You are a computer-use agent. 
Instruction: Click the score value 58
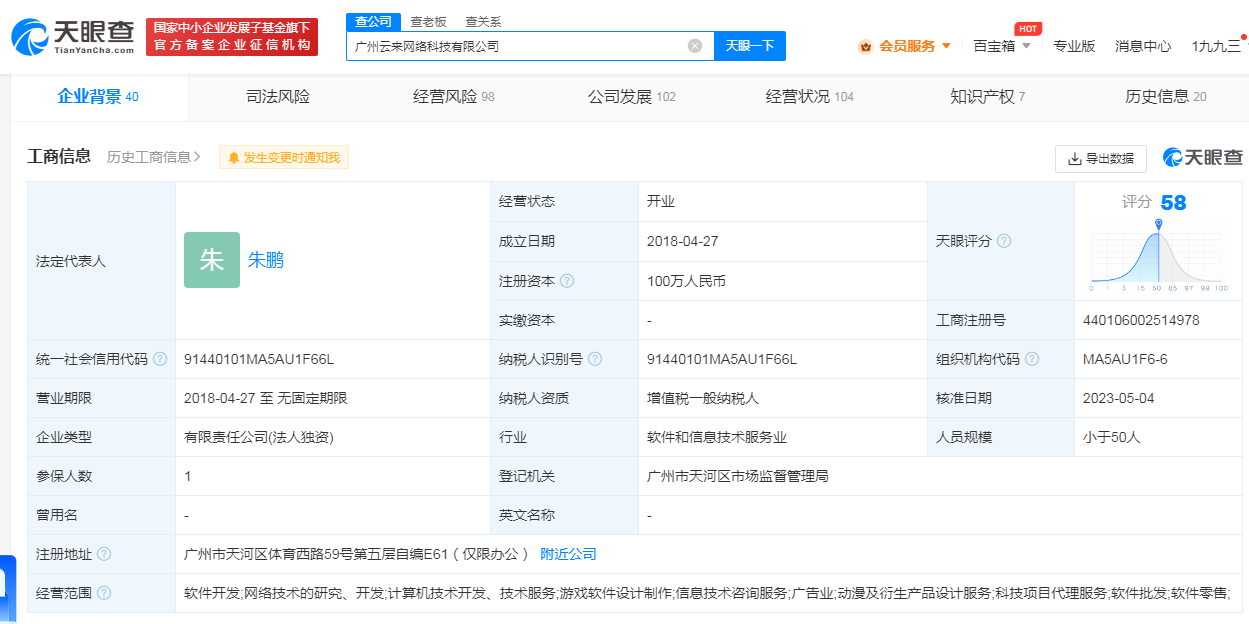pos(1174,203)
